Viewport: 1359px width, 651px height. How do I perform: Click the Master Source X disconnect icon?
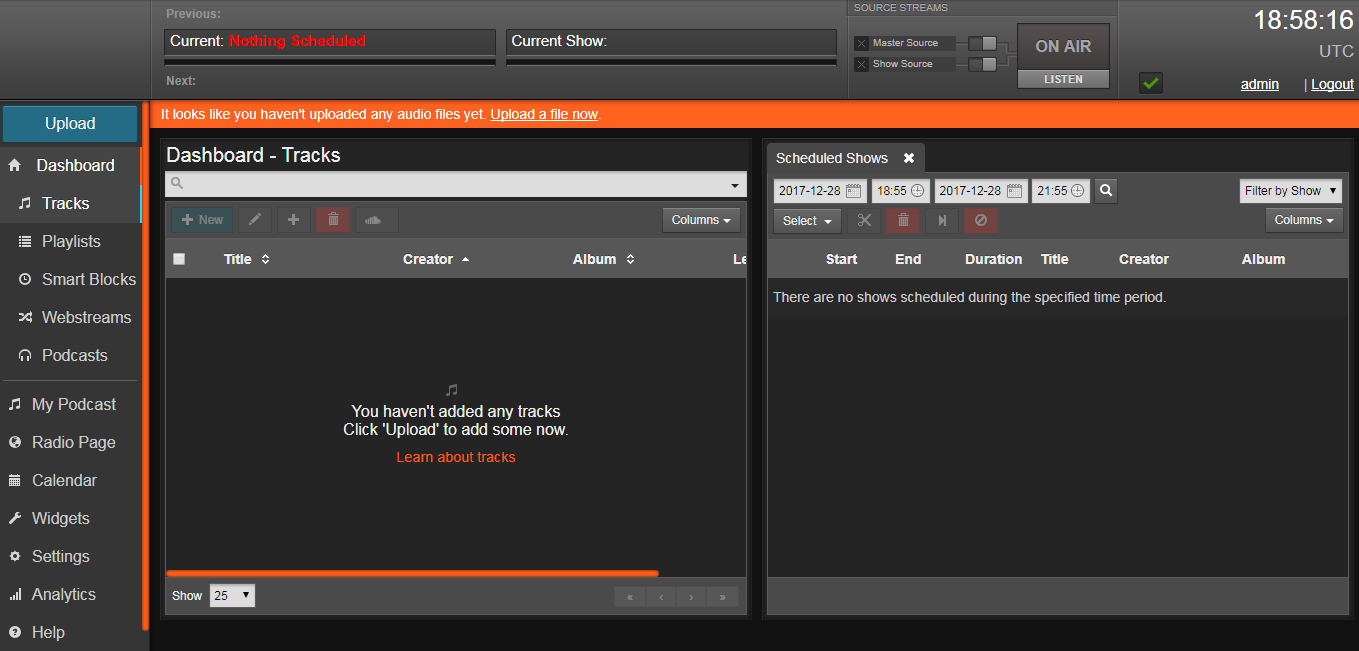[861, 43]
